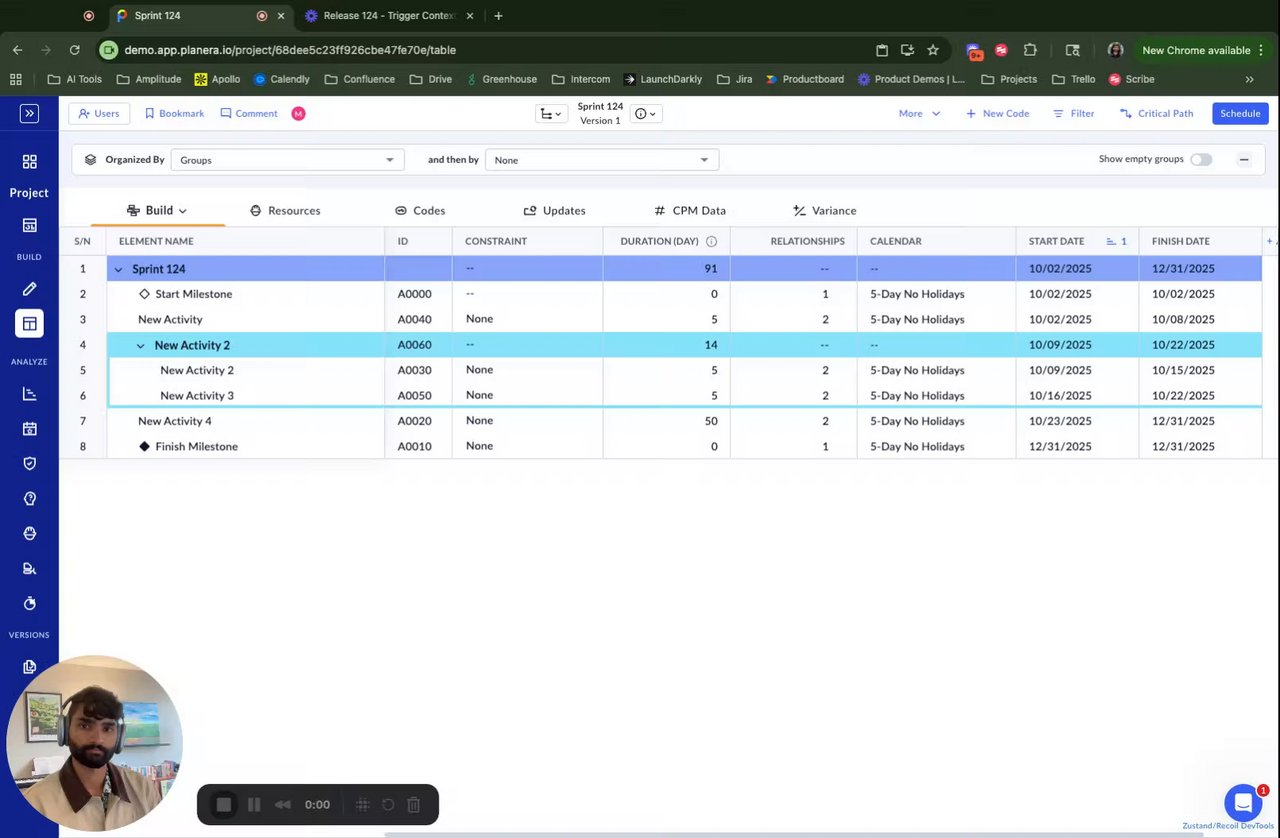Open Intercom chat bubble launcher
The width and height of the screenshot is (1280, 838).
tap(1242, 802)
